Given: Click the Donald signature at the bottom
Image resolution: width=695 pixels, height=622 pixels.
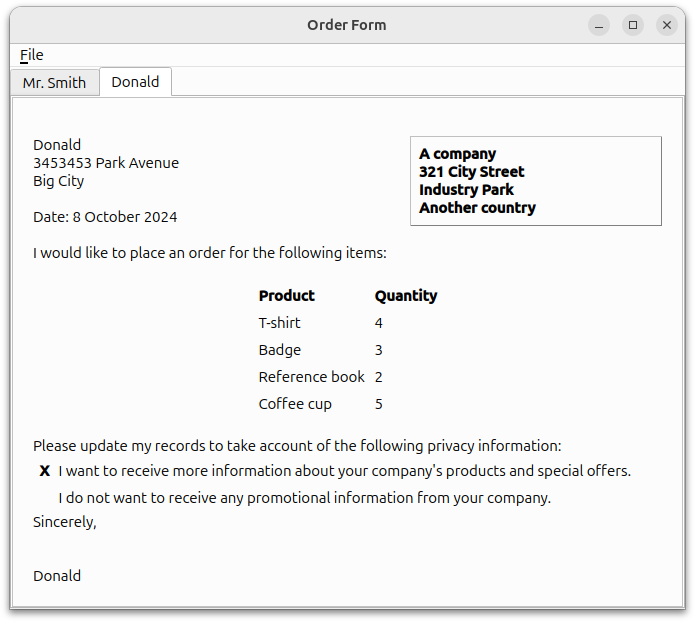Looking at the screenshot, I should (57, 576).
